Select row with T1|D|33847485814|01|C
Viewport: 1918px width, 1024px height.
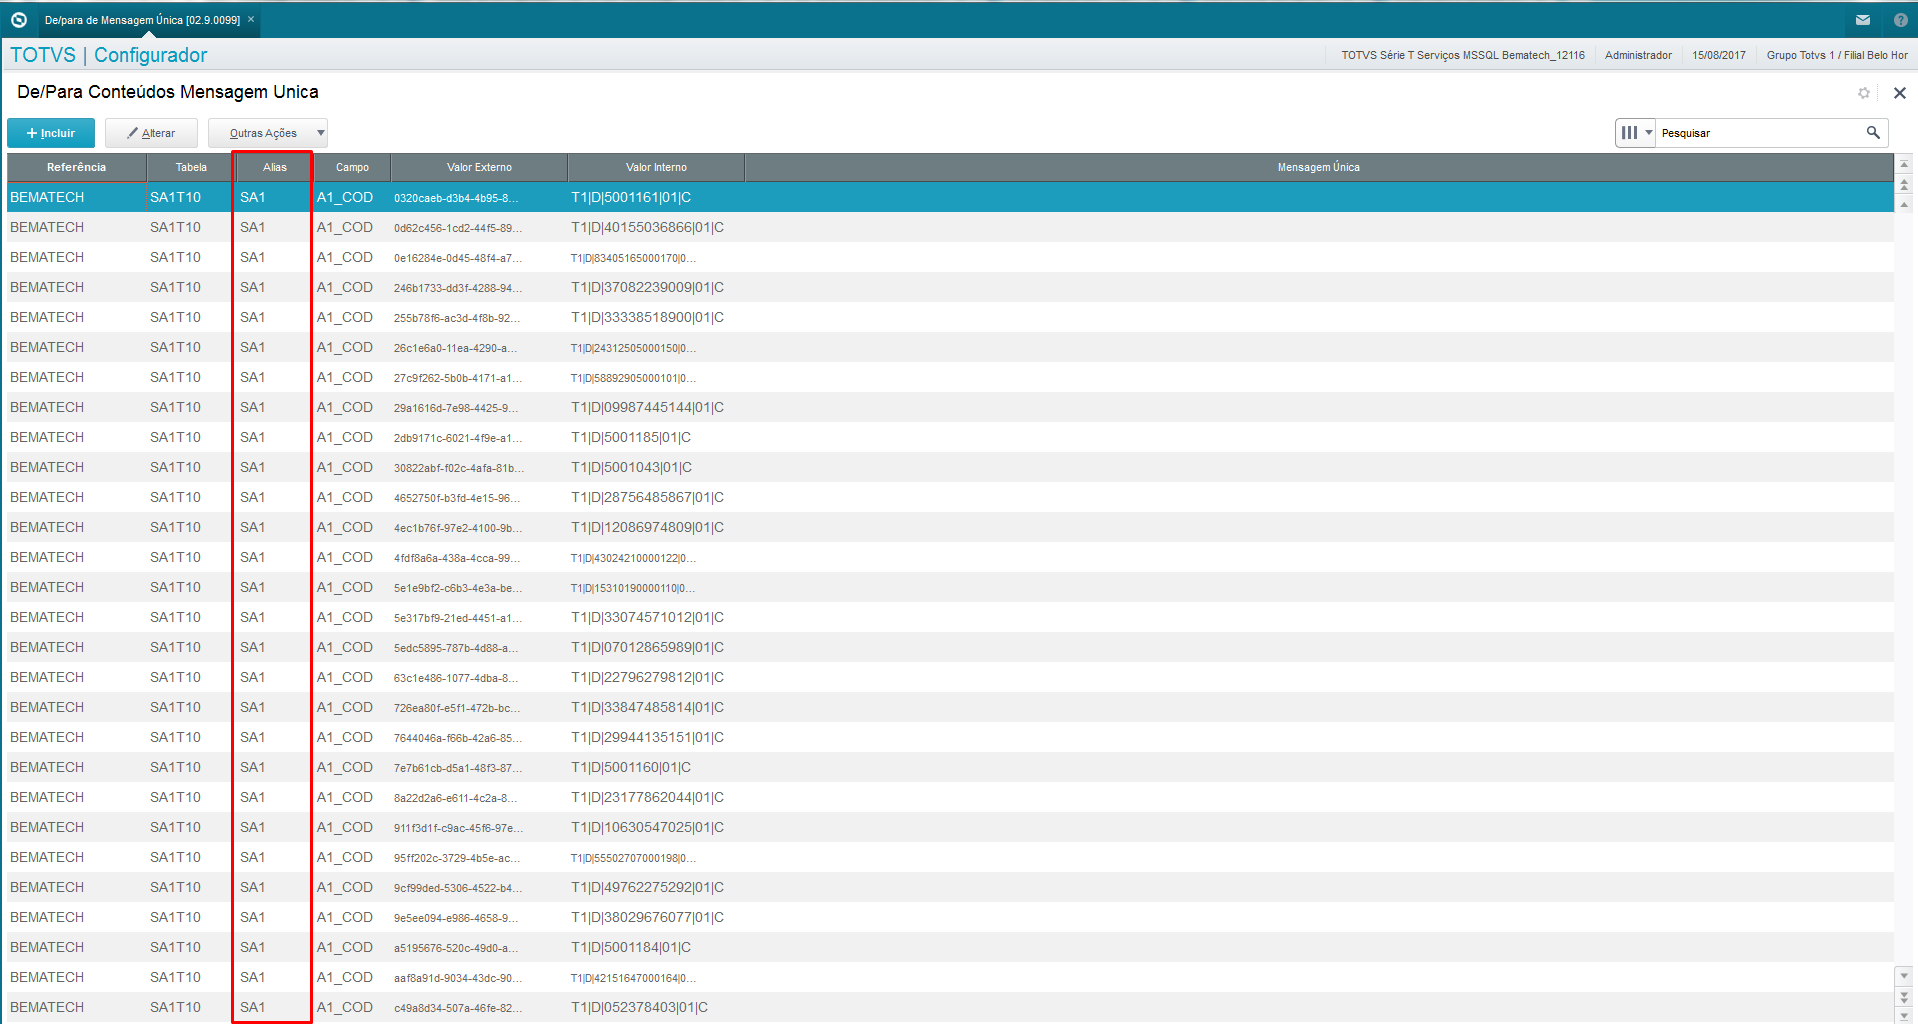(950, 707)
